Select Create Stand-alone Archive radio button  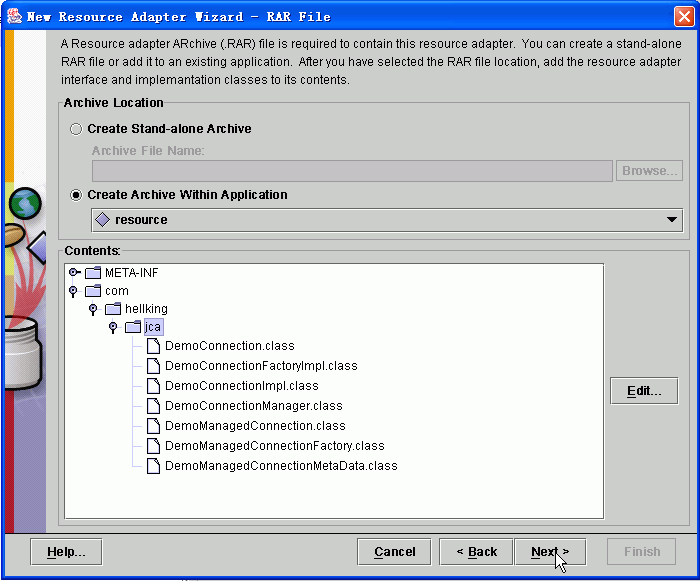tap(76, 129)
